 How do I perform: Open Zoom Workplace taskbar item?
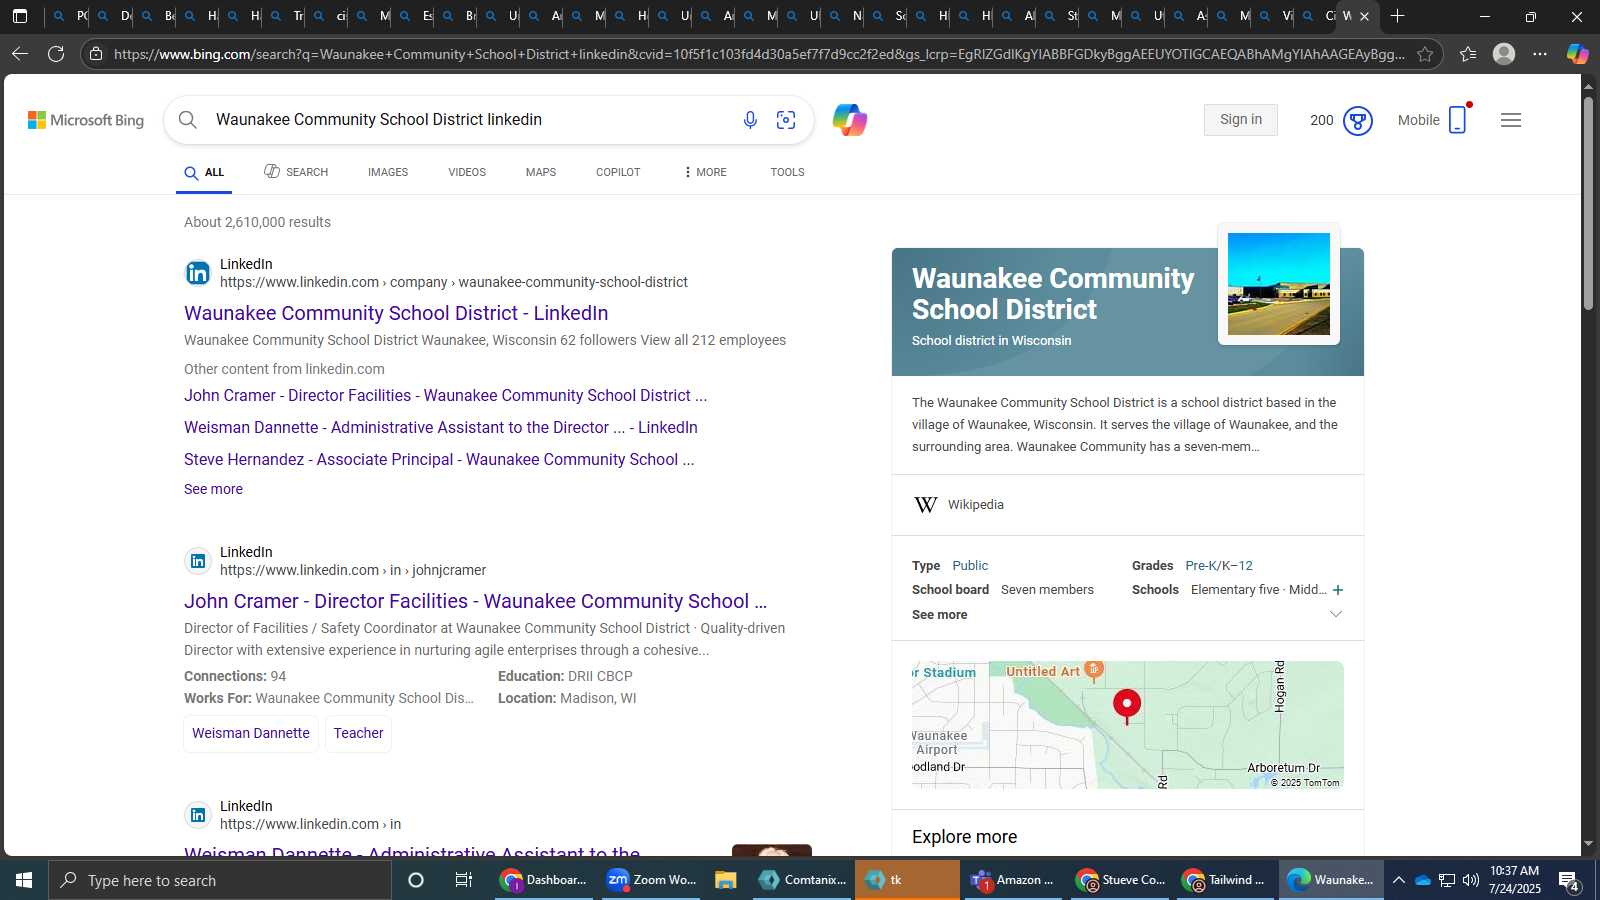tap(650, 880)
